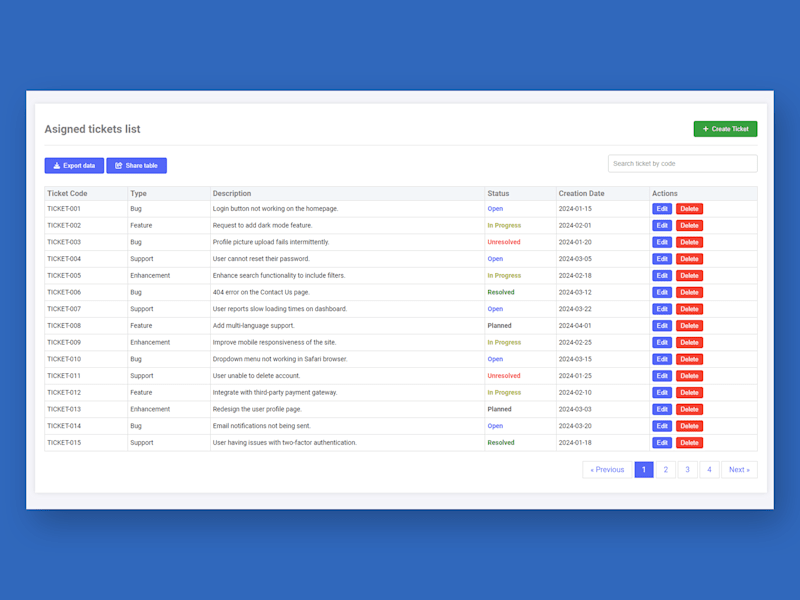This screenshot has height=600, width=800.
Task: Click Enhancement type of TICKET-009
Action: pyautogui.click(x=150, y=342)
